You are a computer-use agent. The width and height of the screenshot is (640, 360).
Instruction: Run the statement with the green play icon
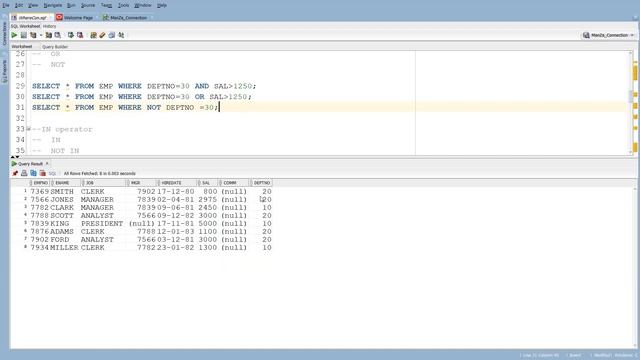click(x=14, y=36)
